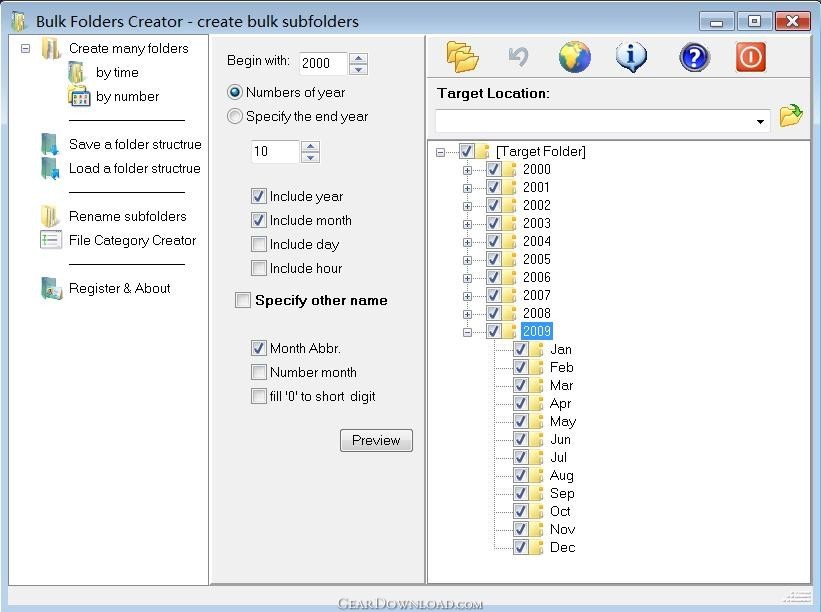Viewport: 821px width, 612px height.
Task: Click the Register & About icon
Action: 51,288
